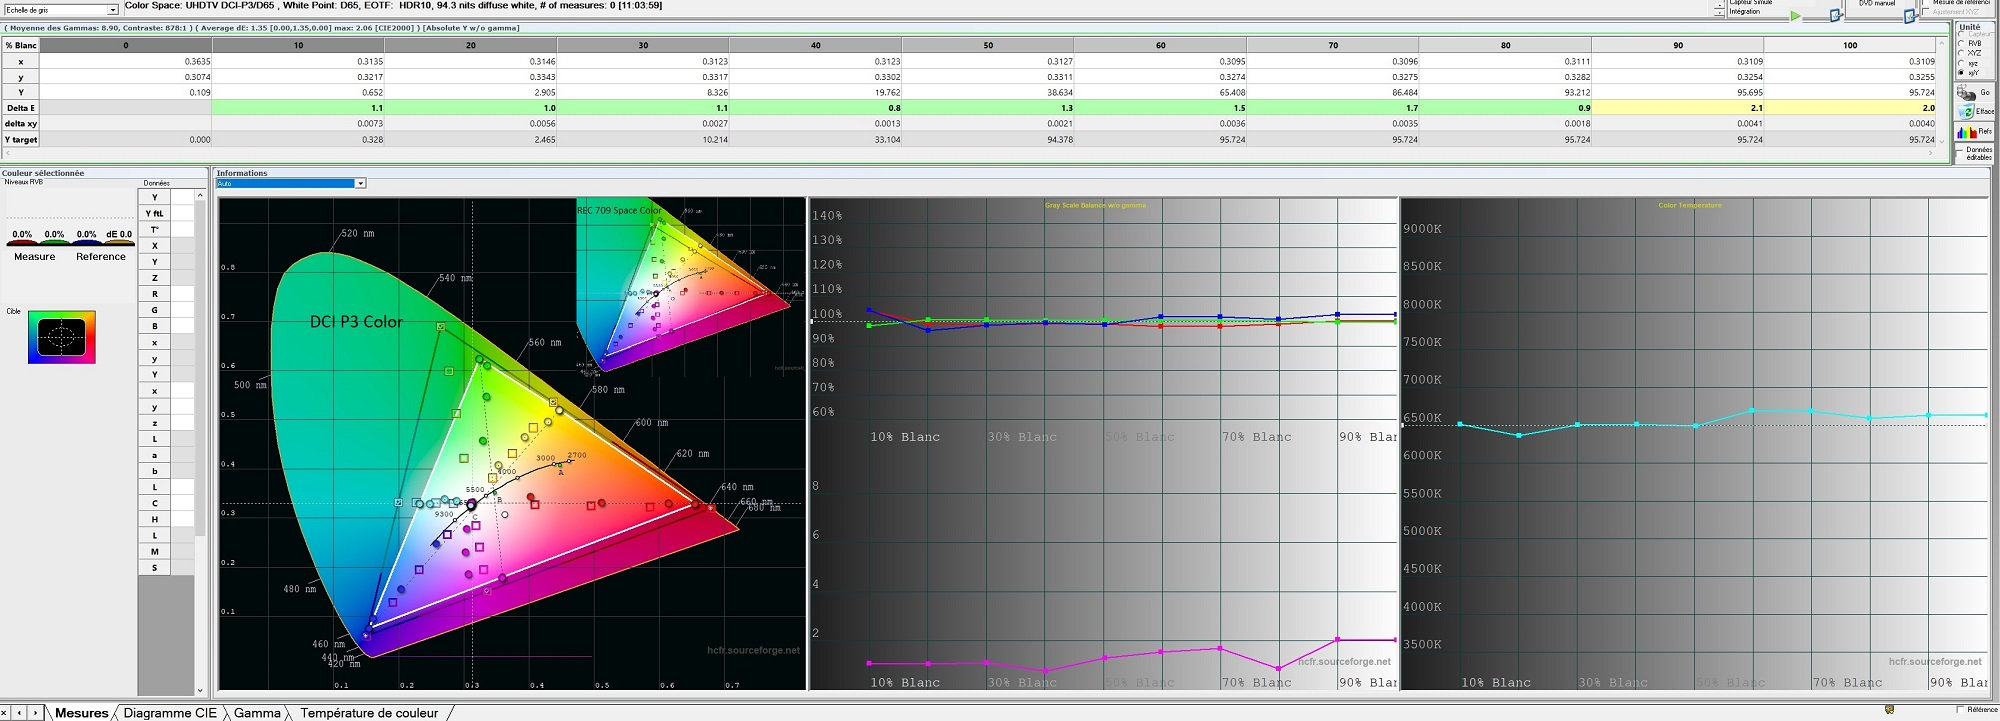Select the T° row in Données
The image size is (2000, 721).
(155, 229)
